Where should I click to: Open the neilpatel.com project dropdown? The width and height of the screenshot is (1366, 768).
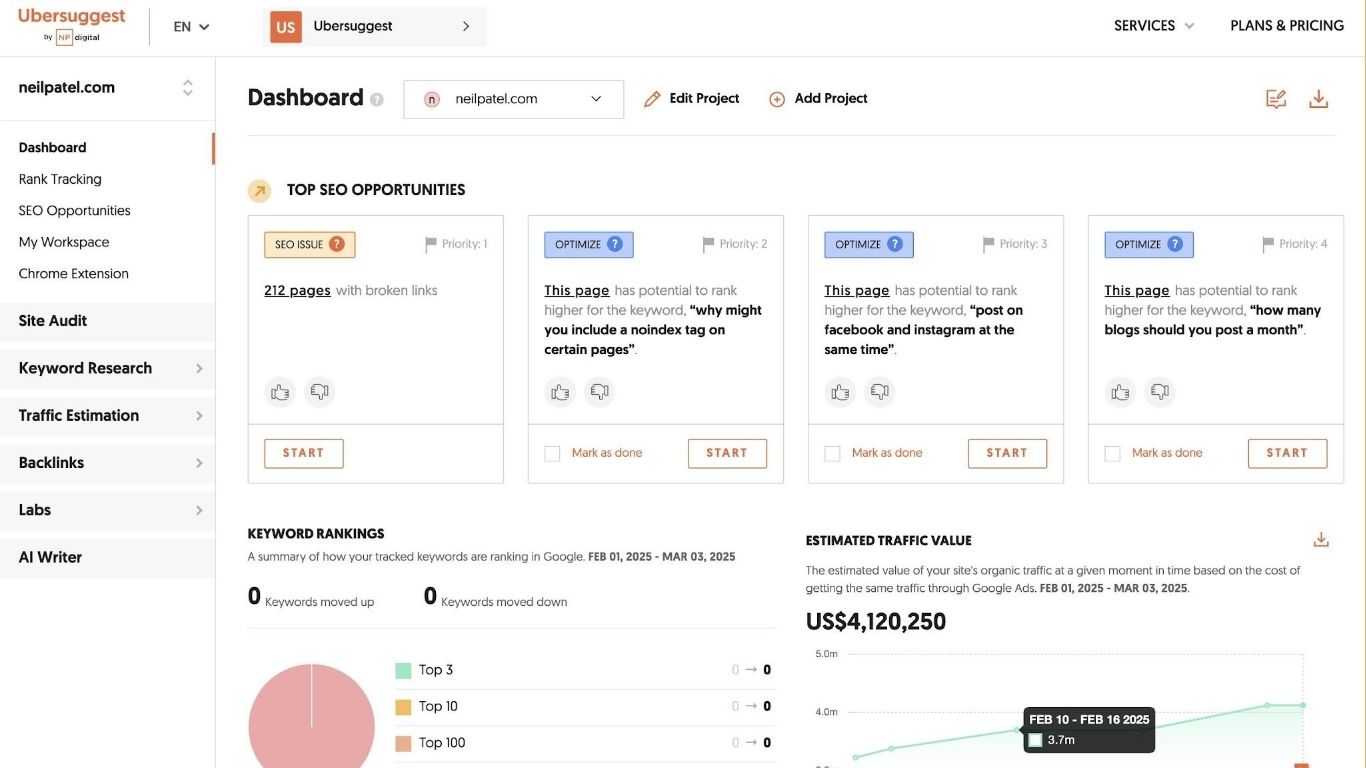tap(513, 99)
